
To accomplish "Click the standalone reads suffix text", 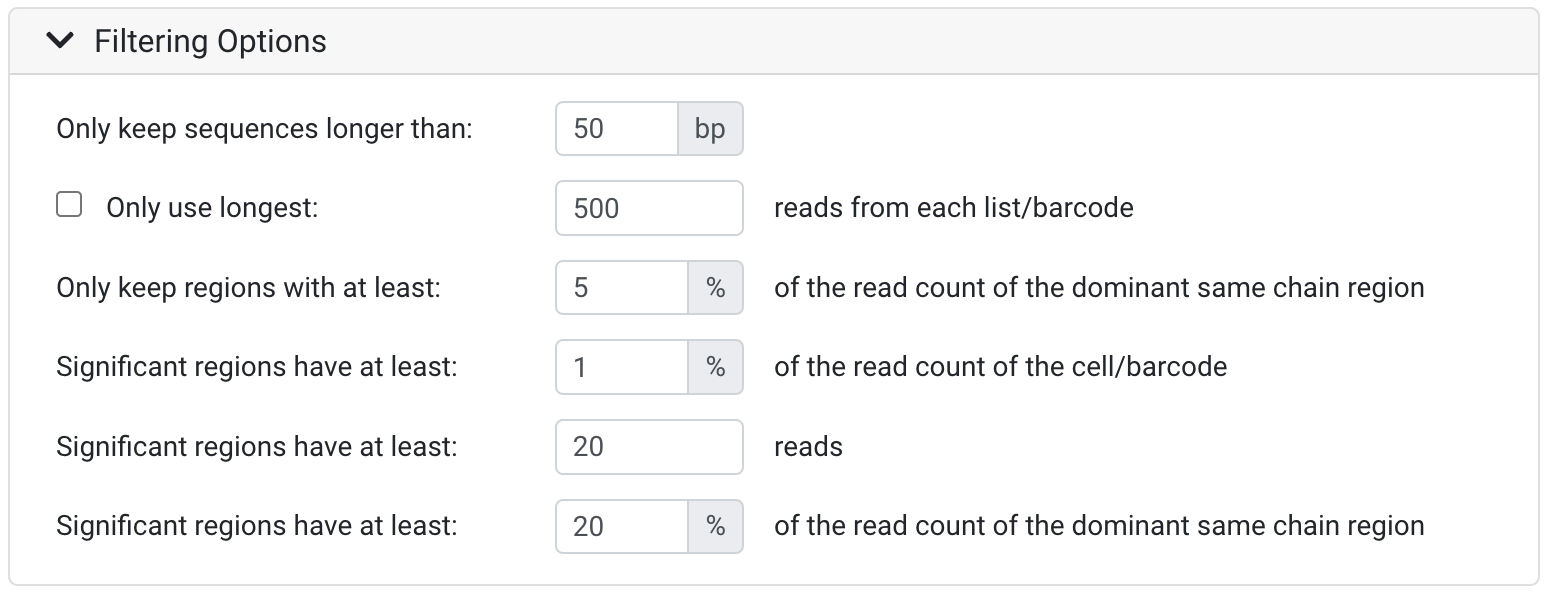I will tap(808, 446).
